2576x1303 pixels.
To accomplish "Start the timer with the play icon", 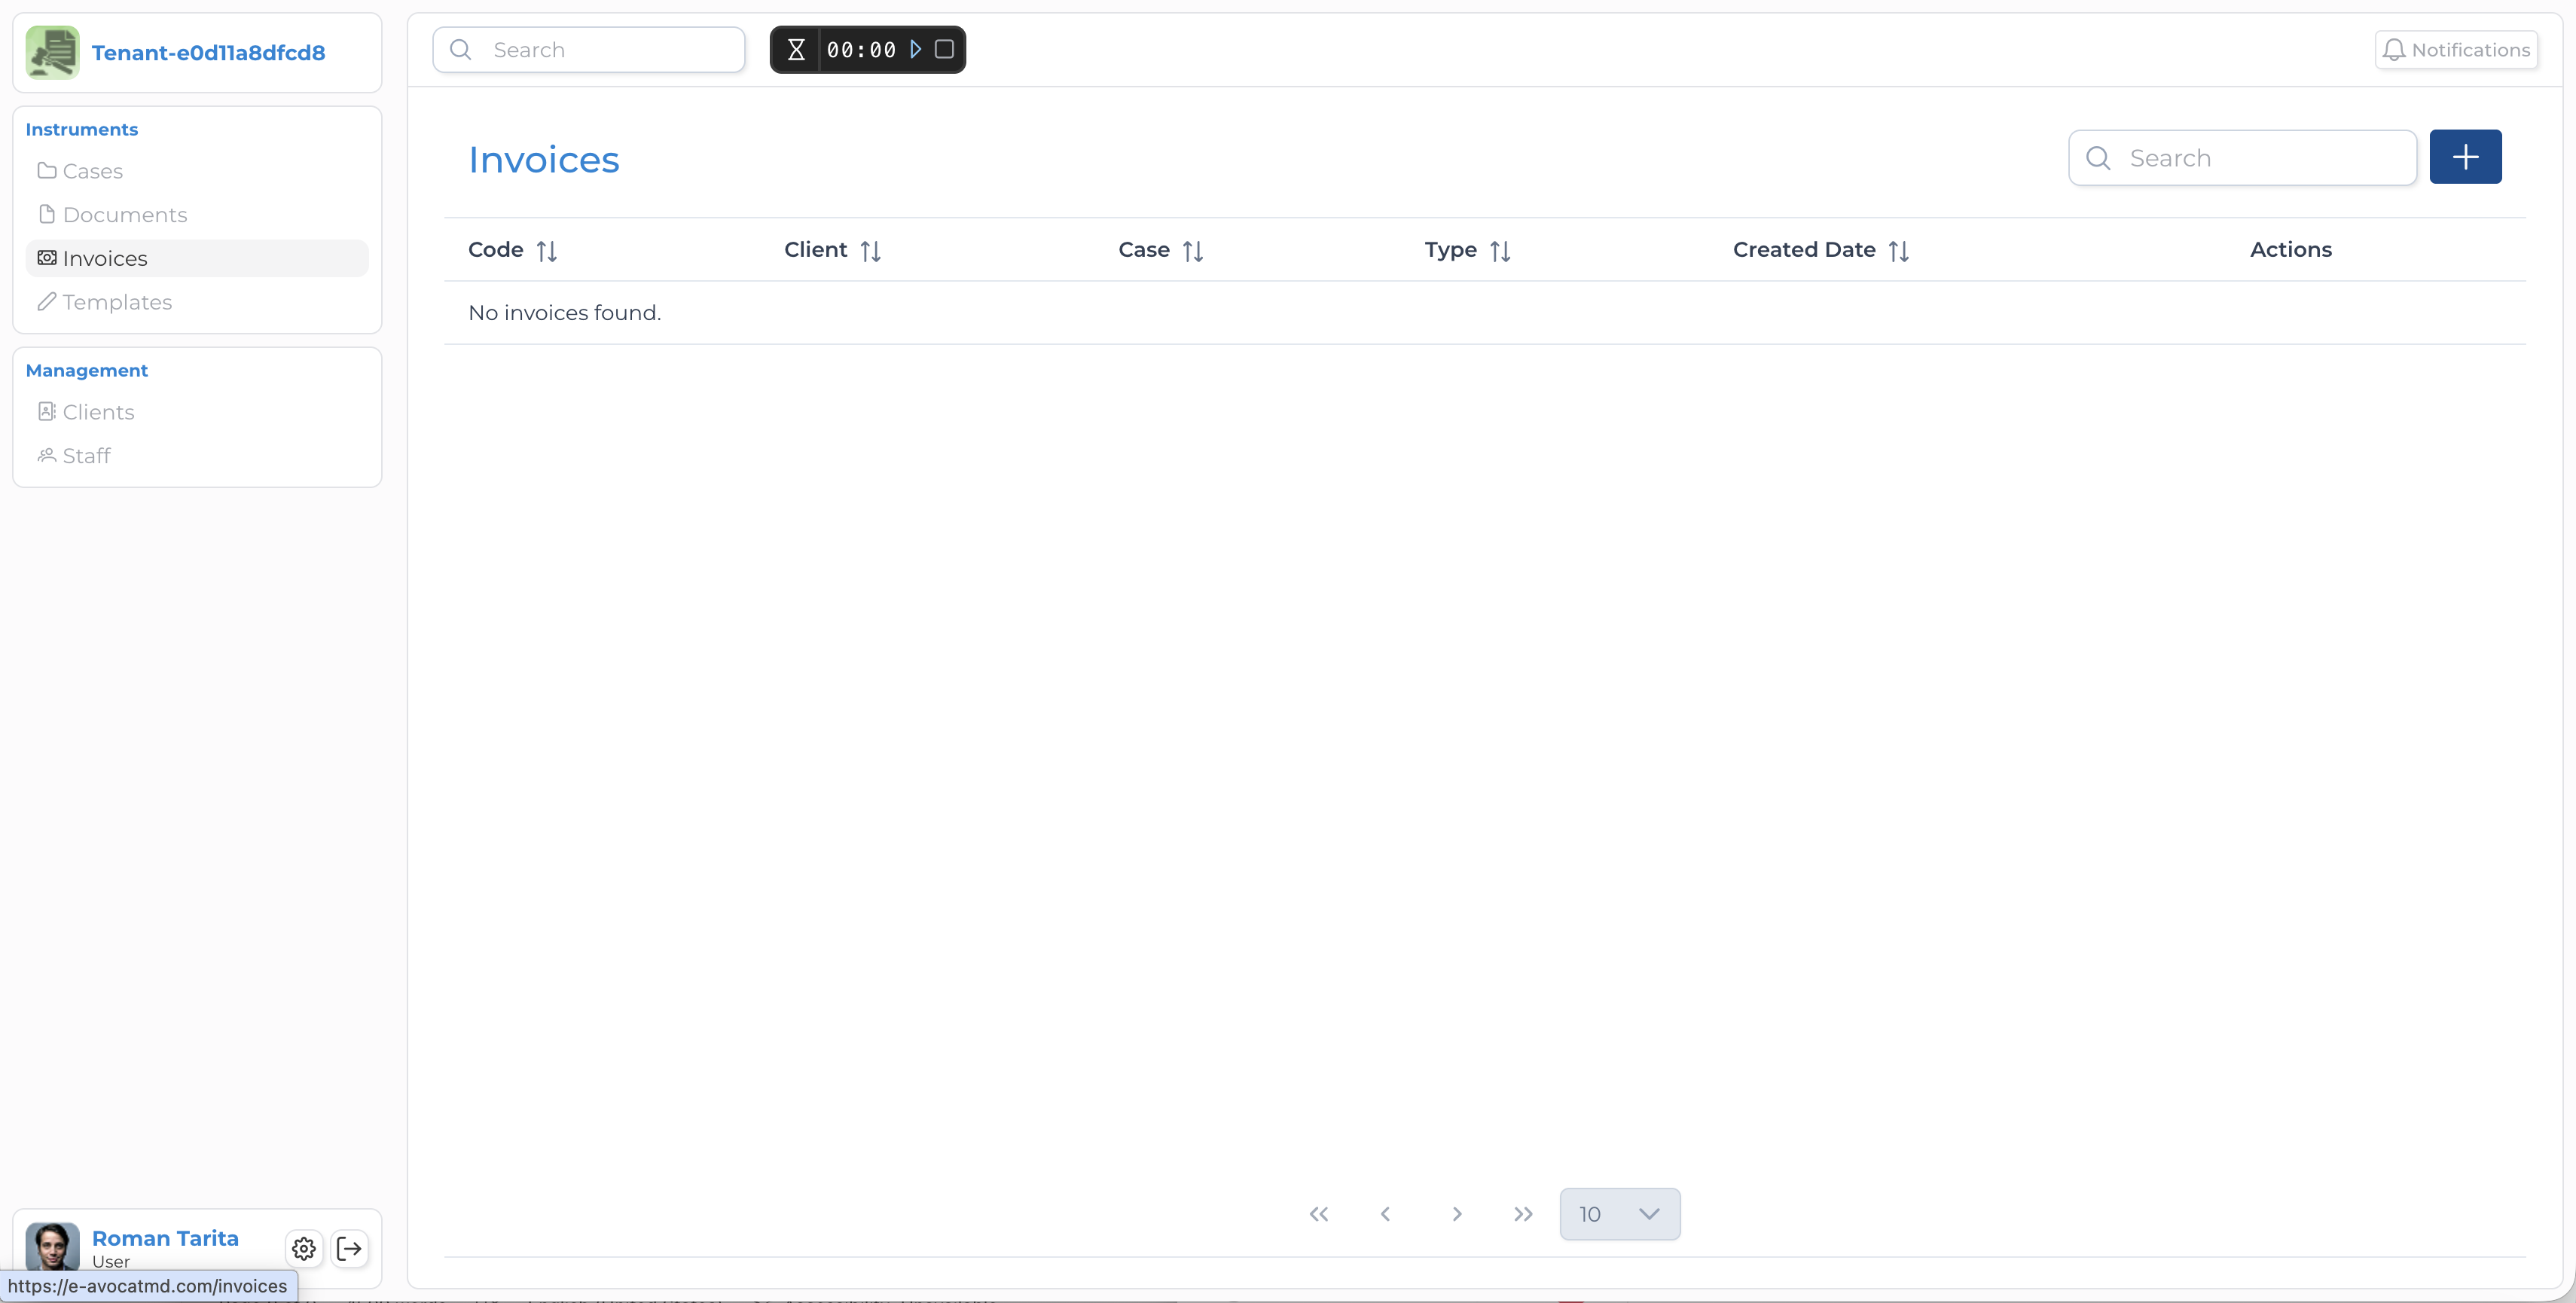I will tap(915, 49).
